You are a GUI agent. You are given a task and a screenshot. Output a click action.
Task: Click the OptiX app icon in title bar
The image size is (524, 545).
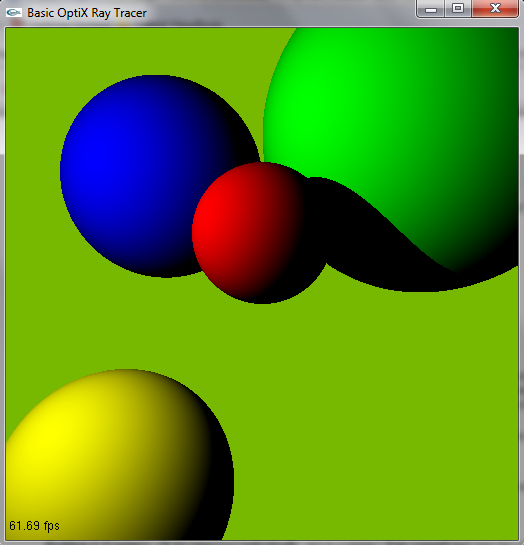click(x=14, y=13)
